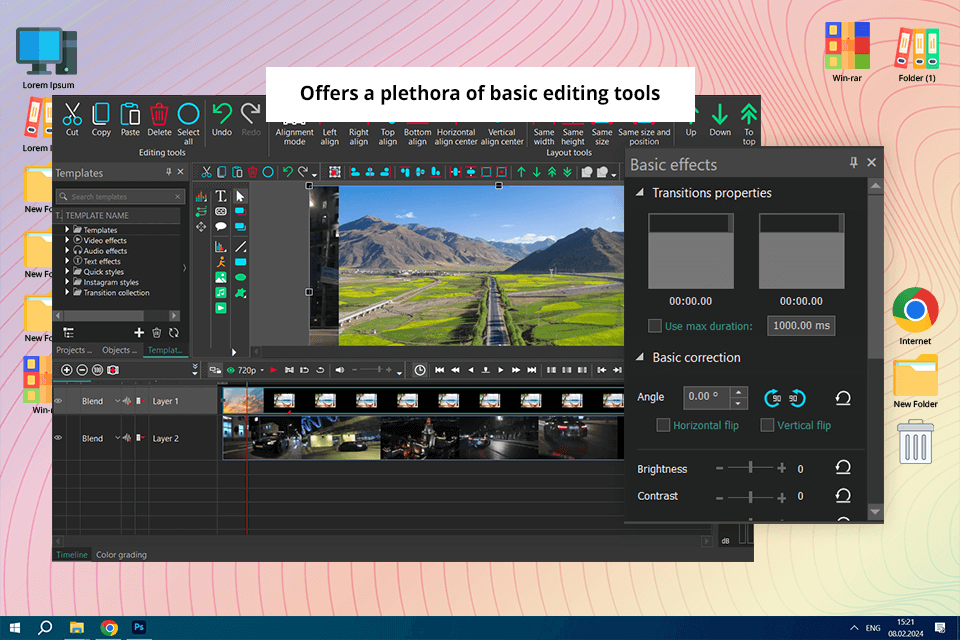Adjust the timeline volume slider

[x=372, y=370]
